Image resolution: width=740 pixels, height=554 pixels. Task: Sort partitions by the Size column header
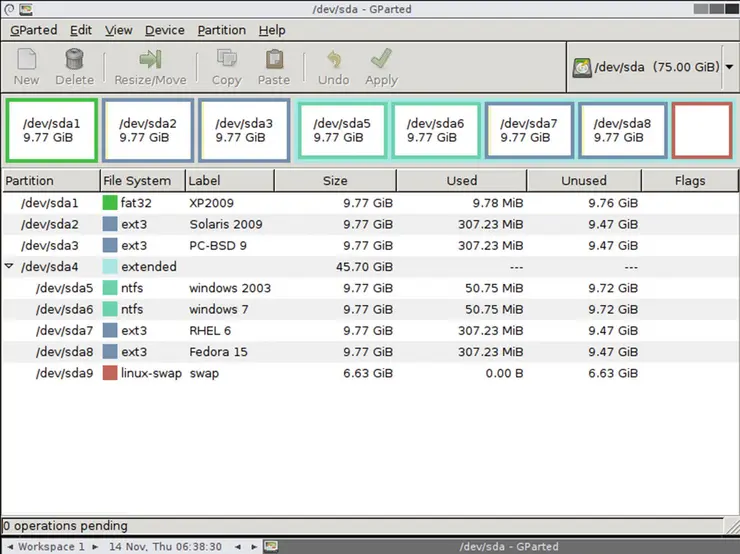coord(335,181)
